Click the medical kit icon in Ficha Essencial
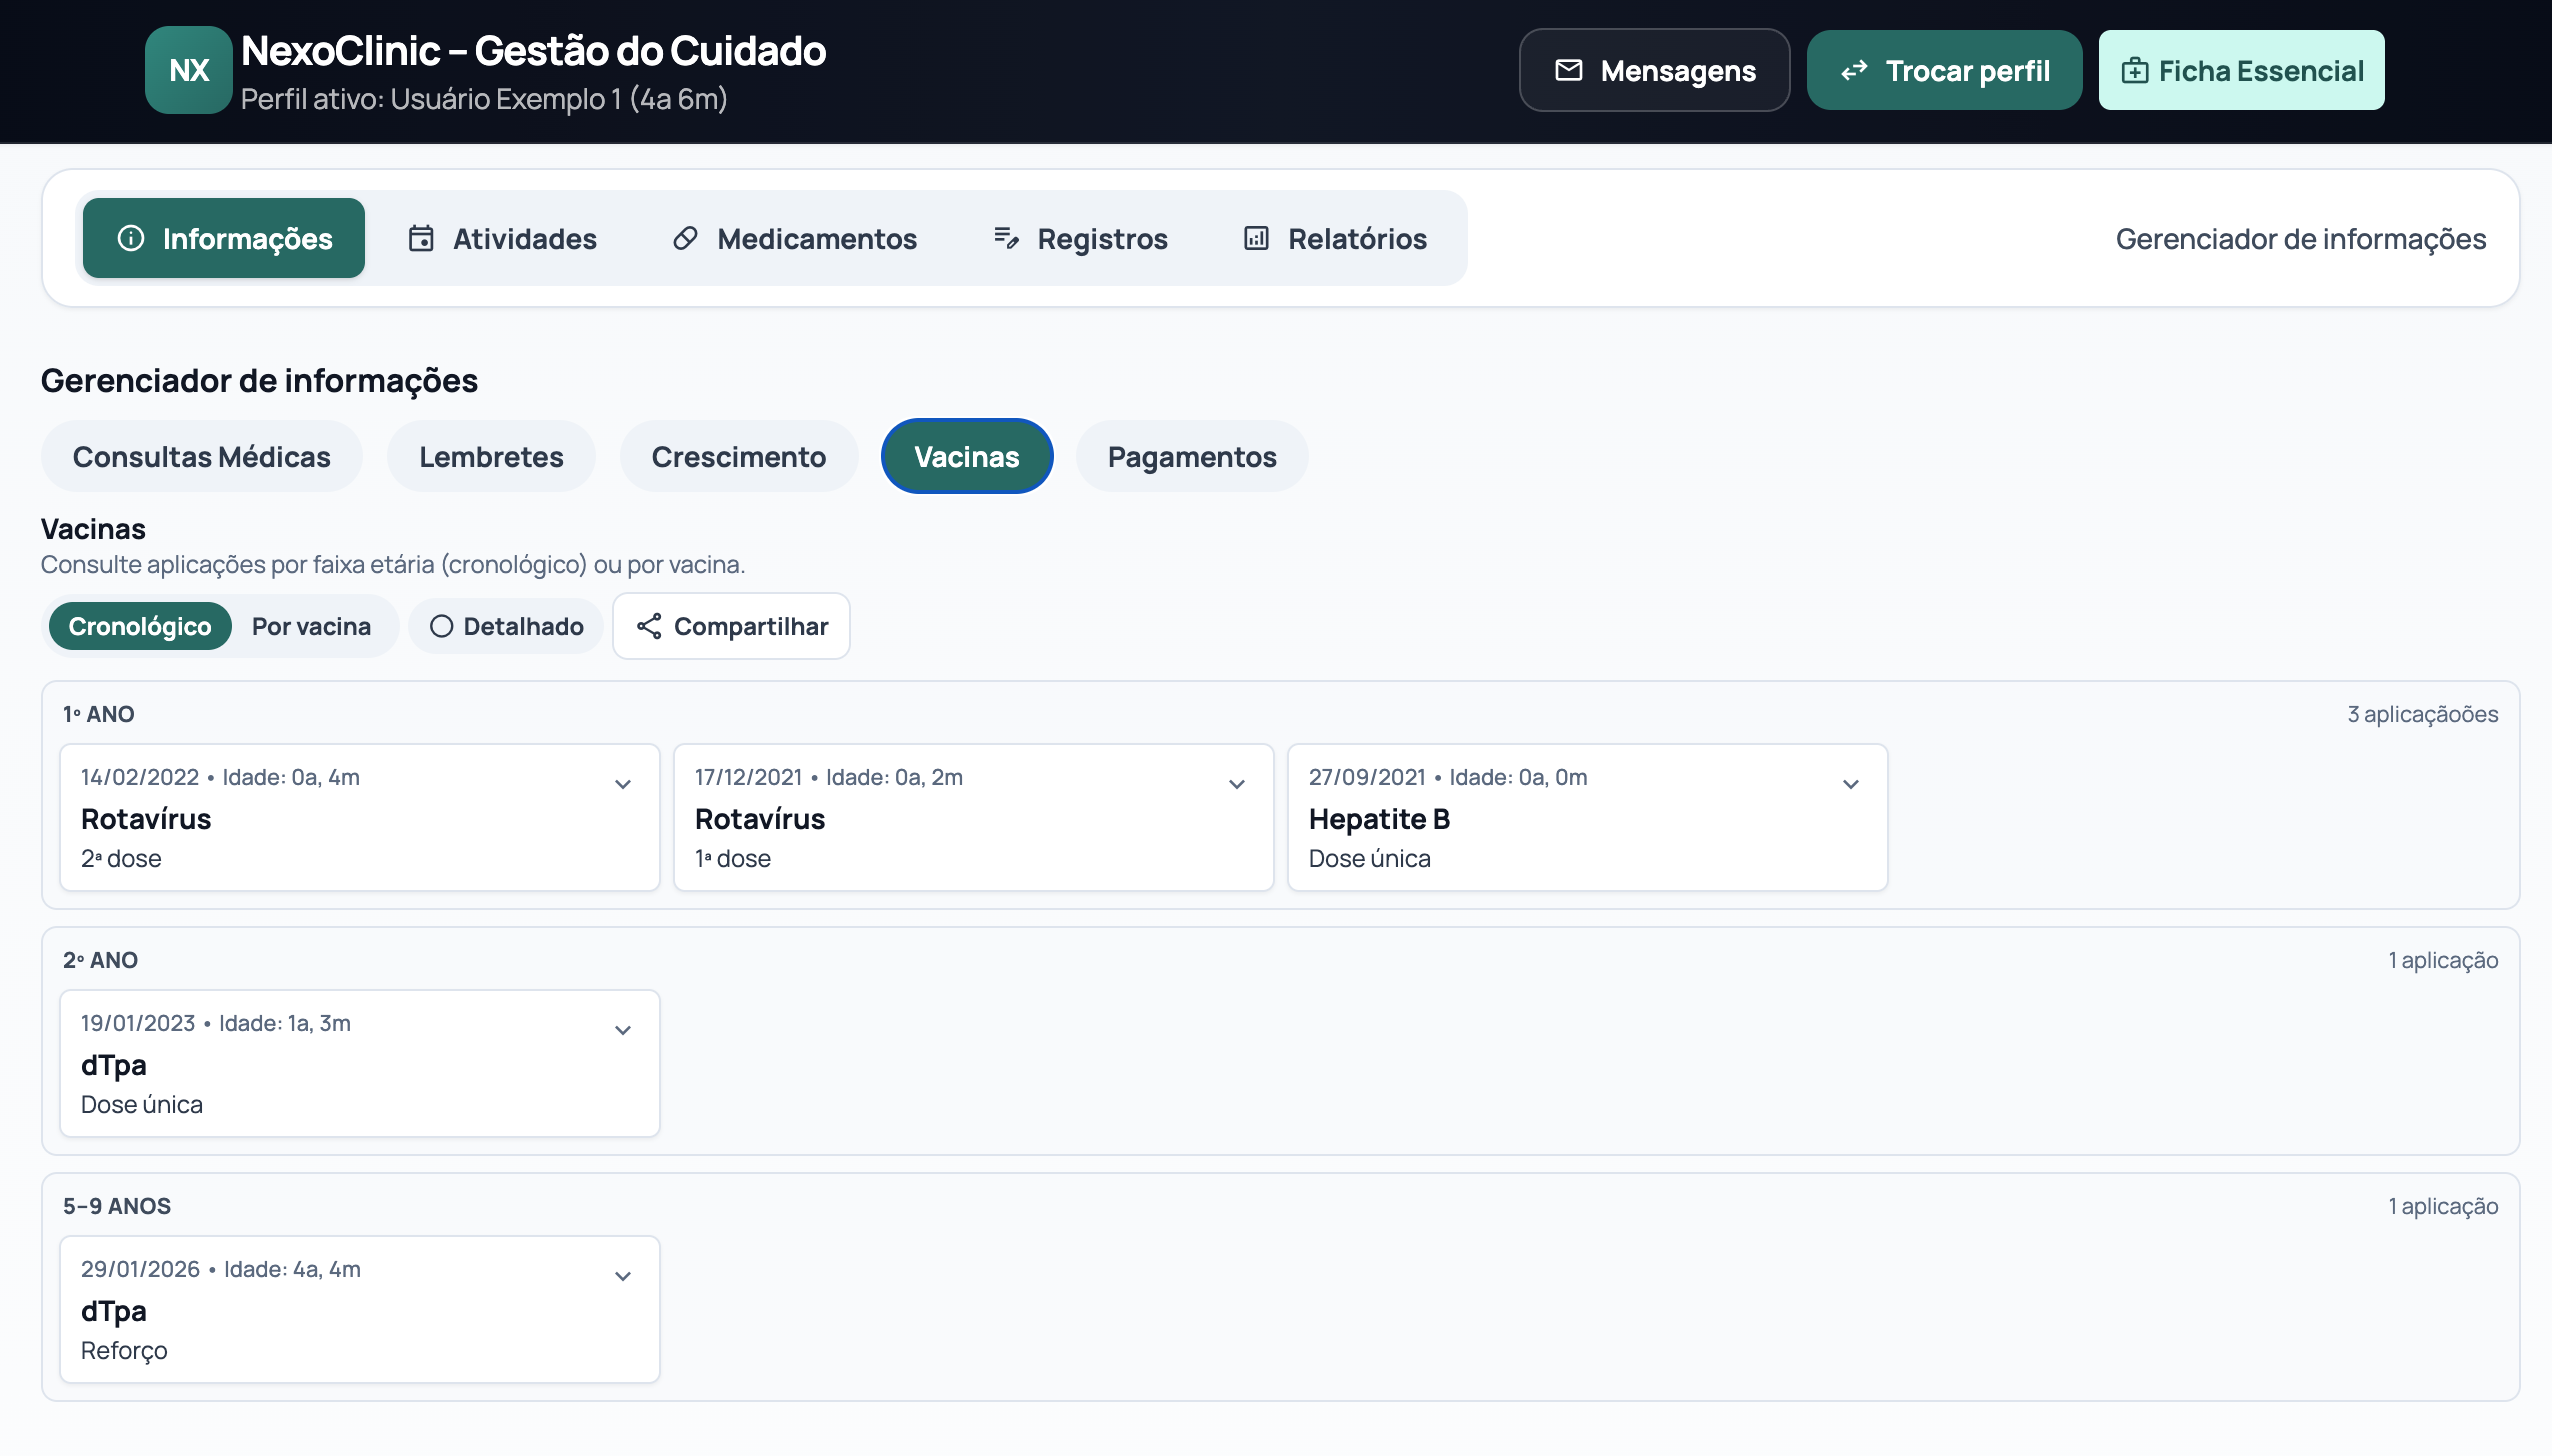The image size is (2552, 1456). (x=2135, y=70)
